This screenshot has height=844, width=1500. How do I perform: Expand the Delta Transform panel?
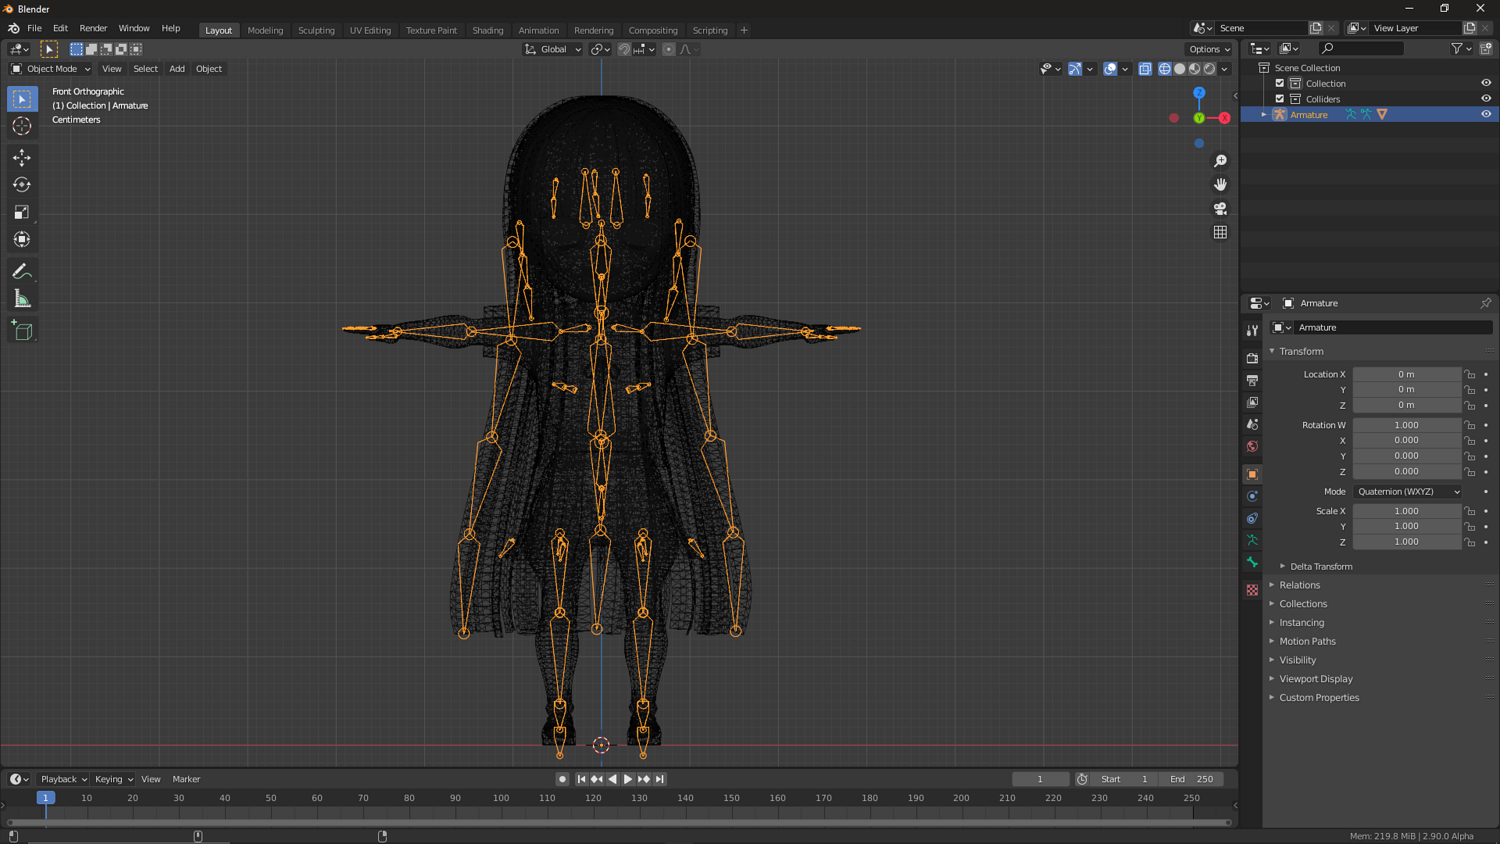click(x=1320, y=566)
